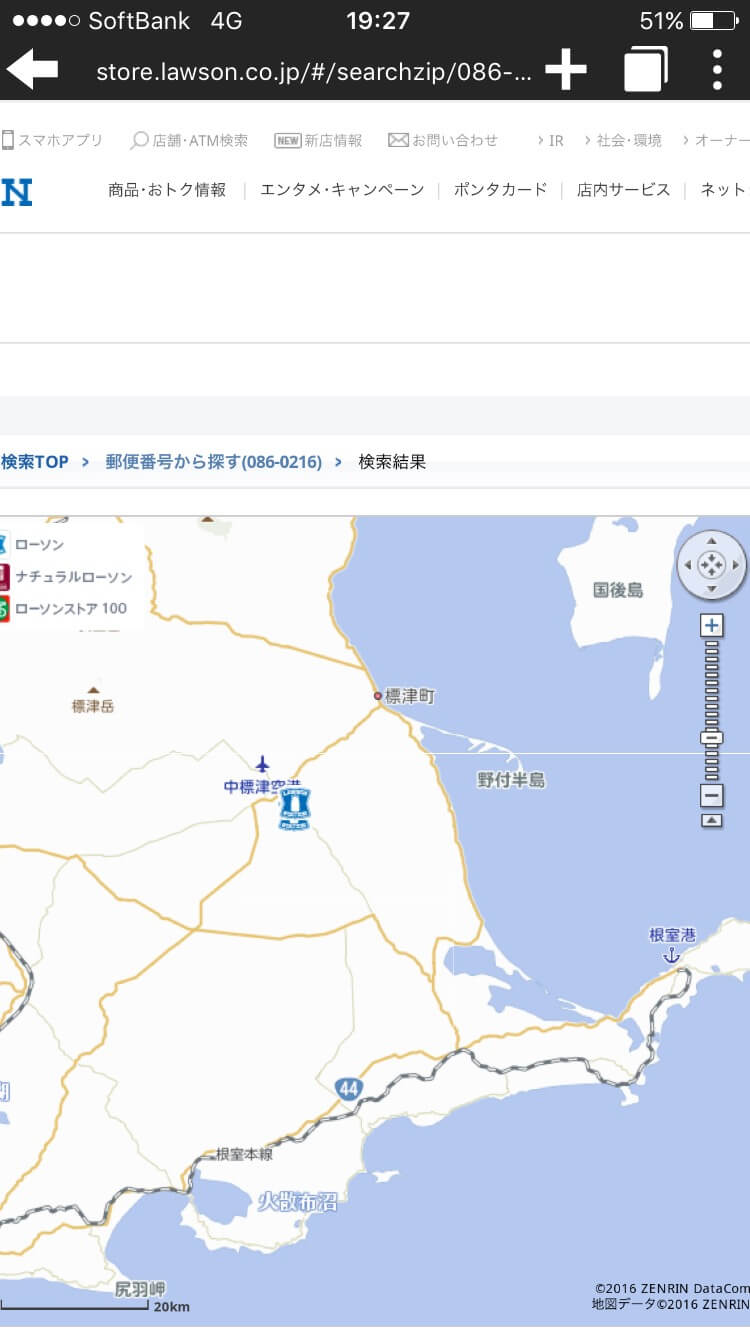Go to 検索TOP breadcrumb
Image resolution: width=750 pixels, height=1334 pixels.
point(35,462)
